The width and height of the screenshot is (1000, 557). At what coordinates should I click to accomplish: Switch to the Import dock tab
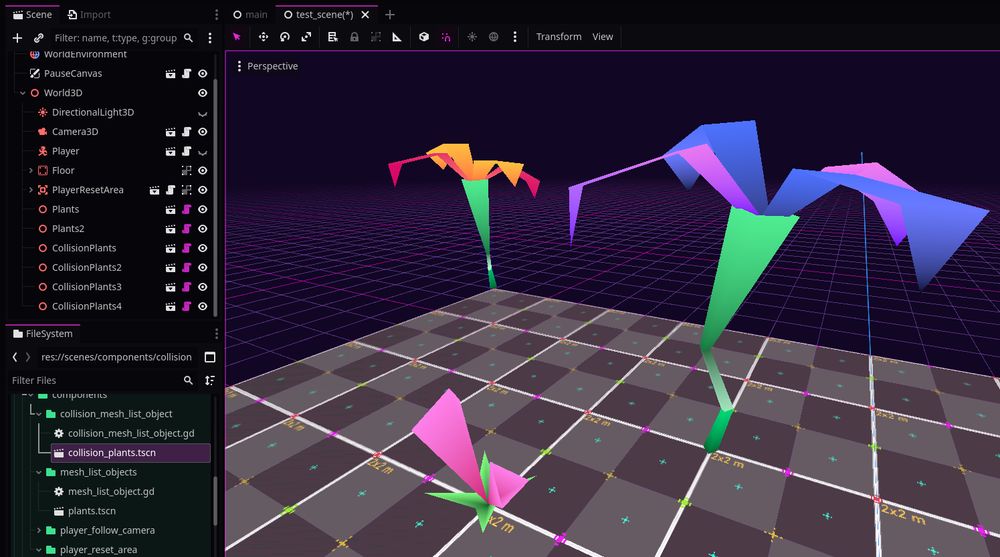point(89,14)
